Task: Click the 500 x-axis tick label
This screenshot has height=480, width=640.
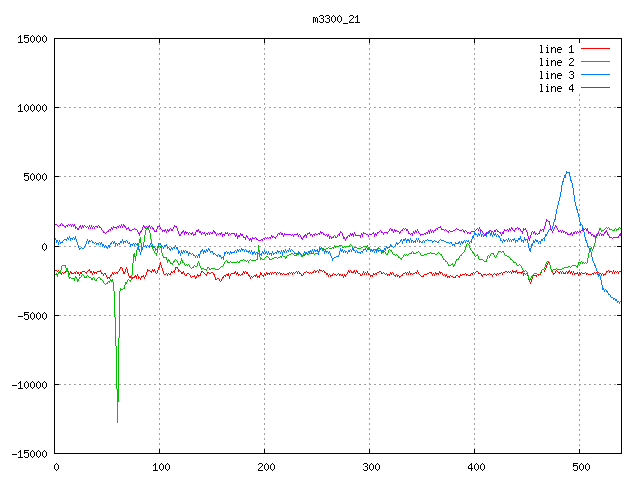Action: pyautogui.click(x=580, y=467)
